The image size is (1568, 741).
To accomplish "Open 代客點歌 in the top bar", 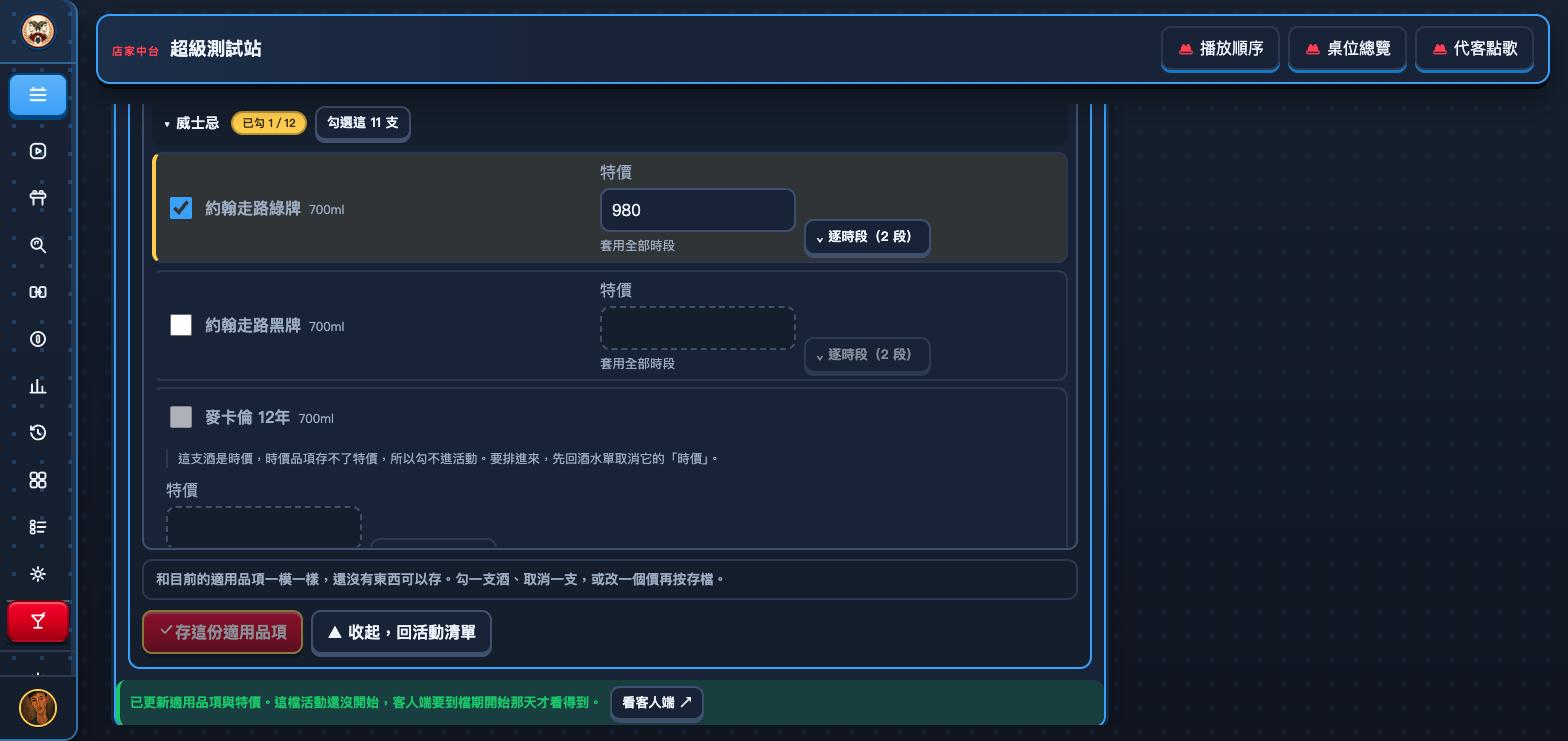I will tap(1474, 48).
